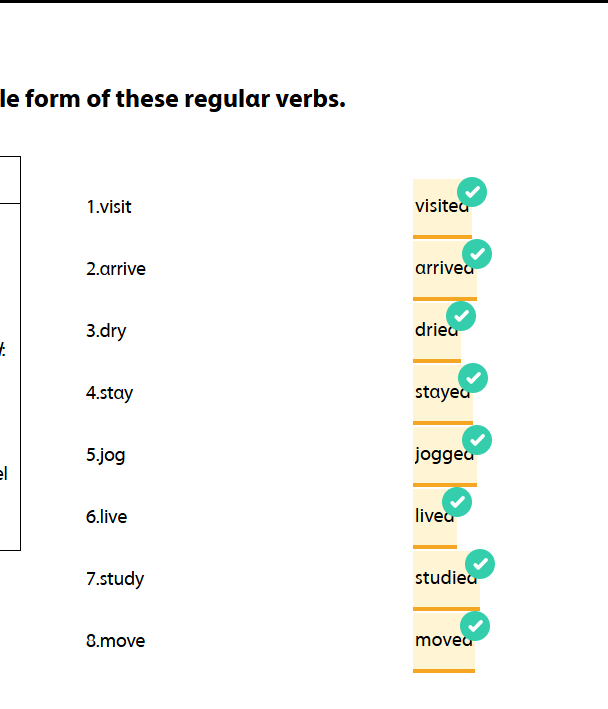Viewport: 608px width, 709px height.
Task: Click the question label "1.visit"
Action: [x=109, y=207]
